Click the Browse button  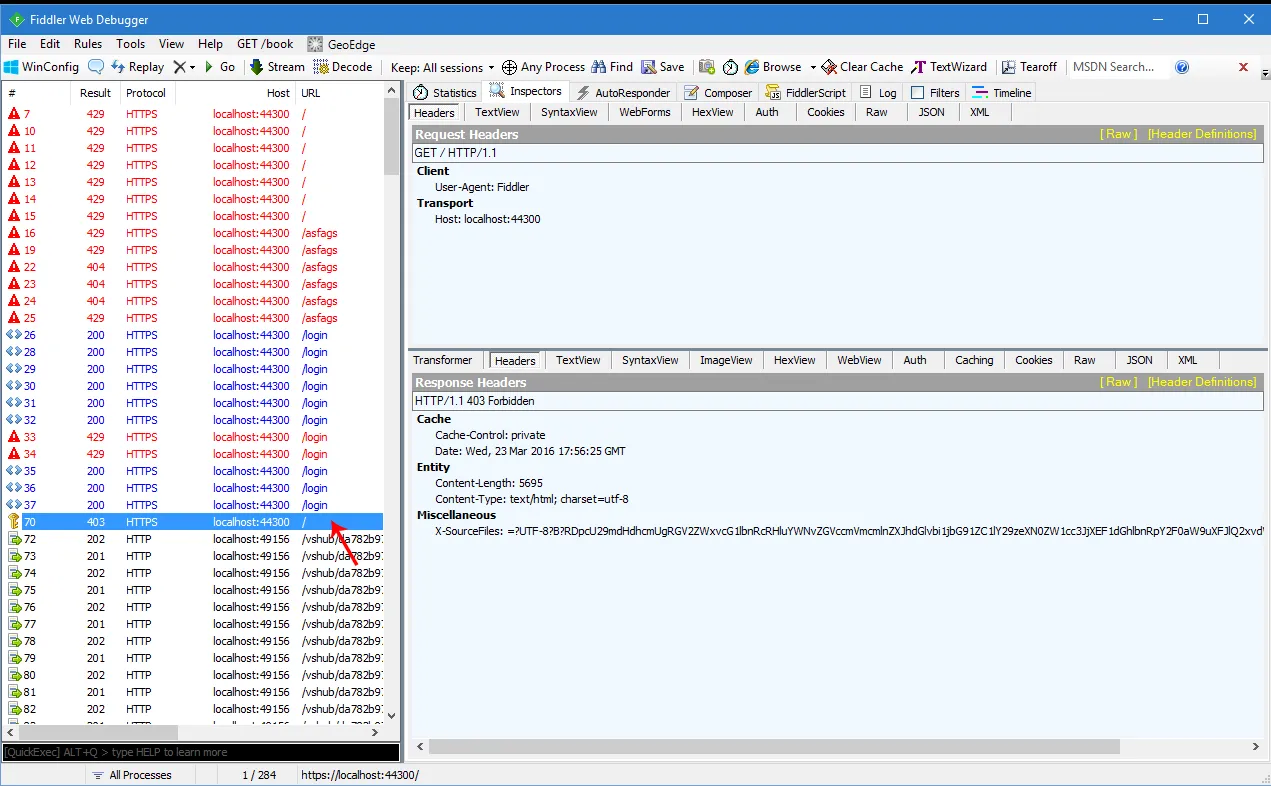773,67
